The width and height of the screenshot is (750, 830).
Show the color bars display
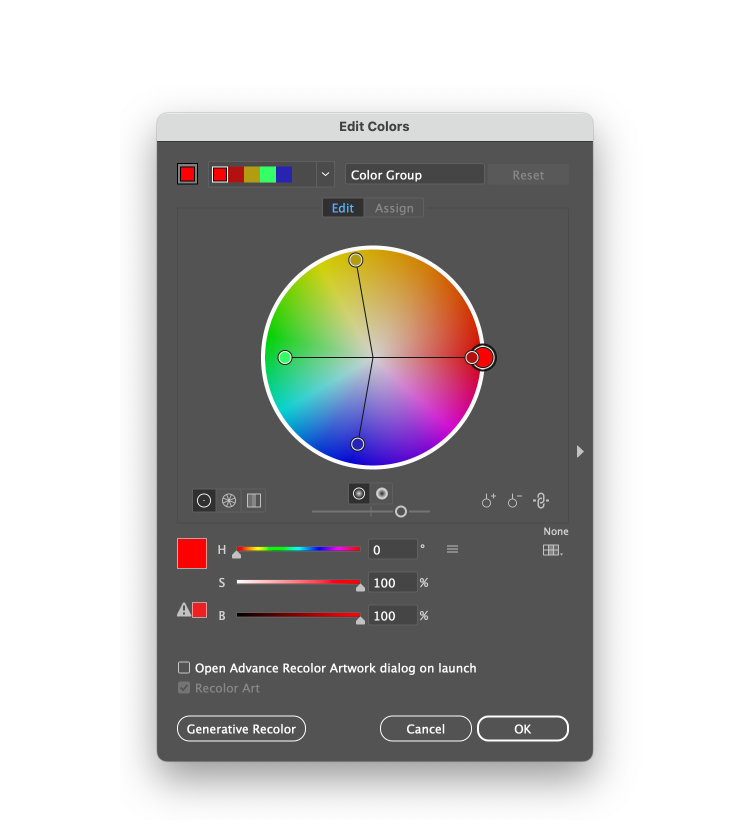click(254, 500)
